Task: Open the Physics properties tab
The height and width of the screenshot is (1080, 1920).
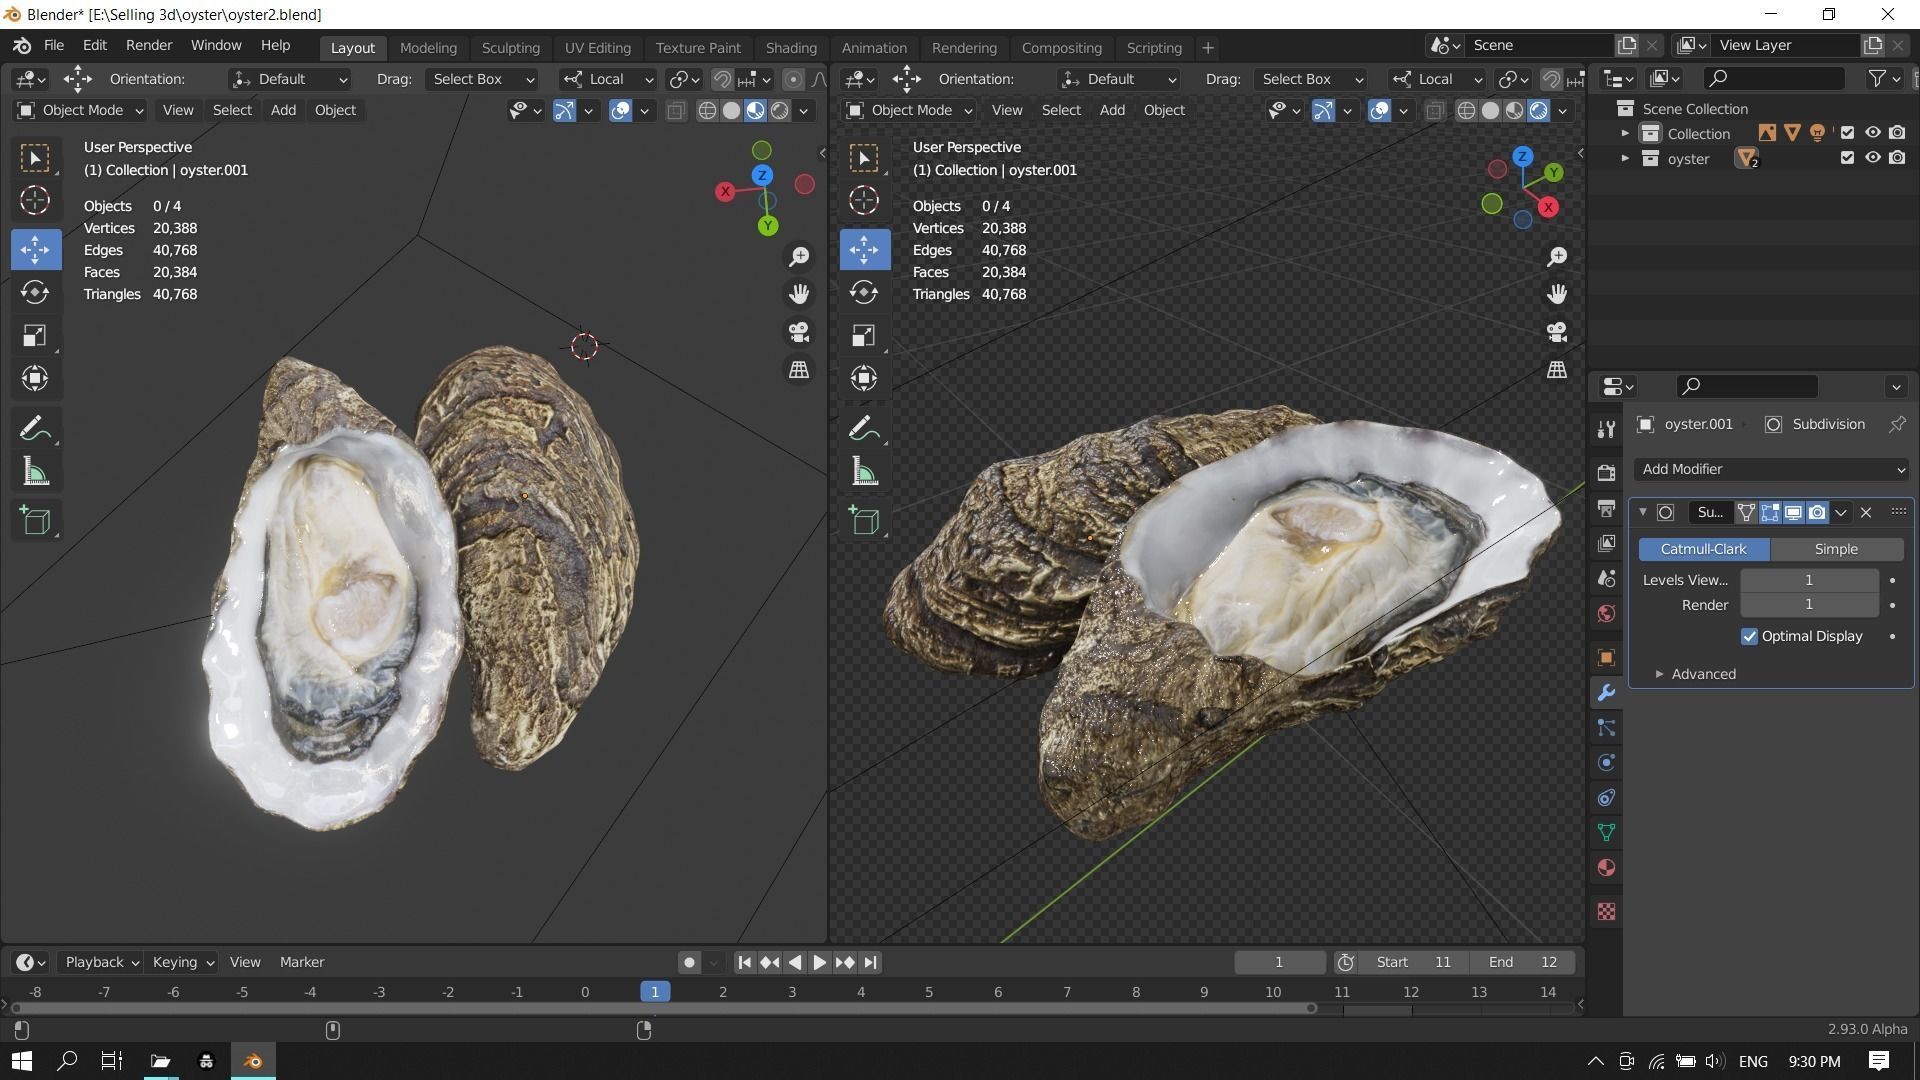Action: point(1606,763)
